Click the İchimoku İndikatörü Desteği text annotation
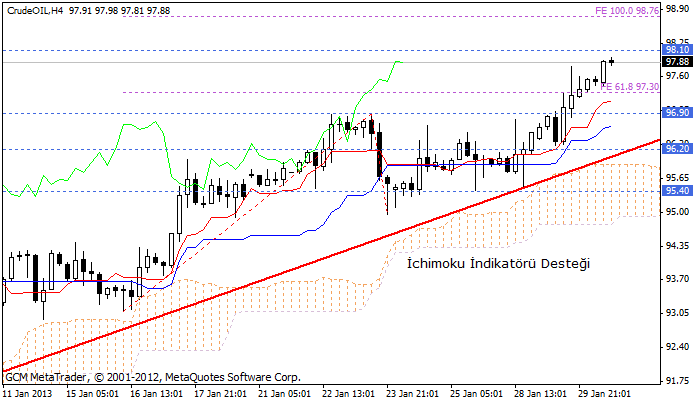The height and width of the screenshot is (402, 700). (500, 263)
